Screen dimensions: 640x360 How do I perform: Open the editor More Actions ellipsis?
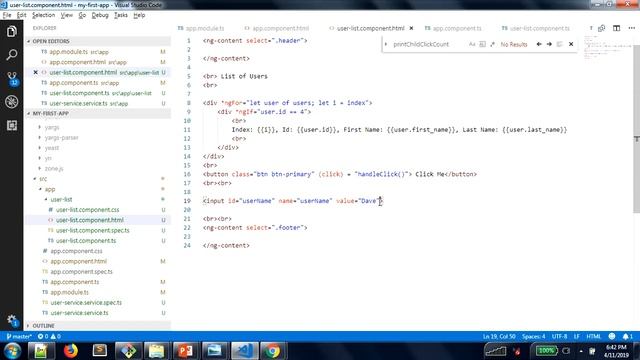point(631,28)
